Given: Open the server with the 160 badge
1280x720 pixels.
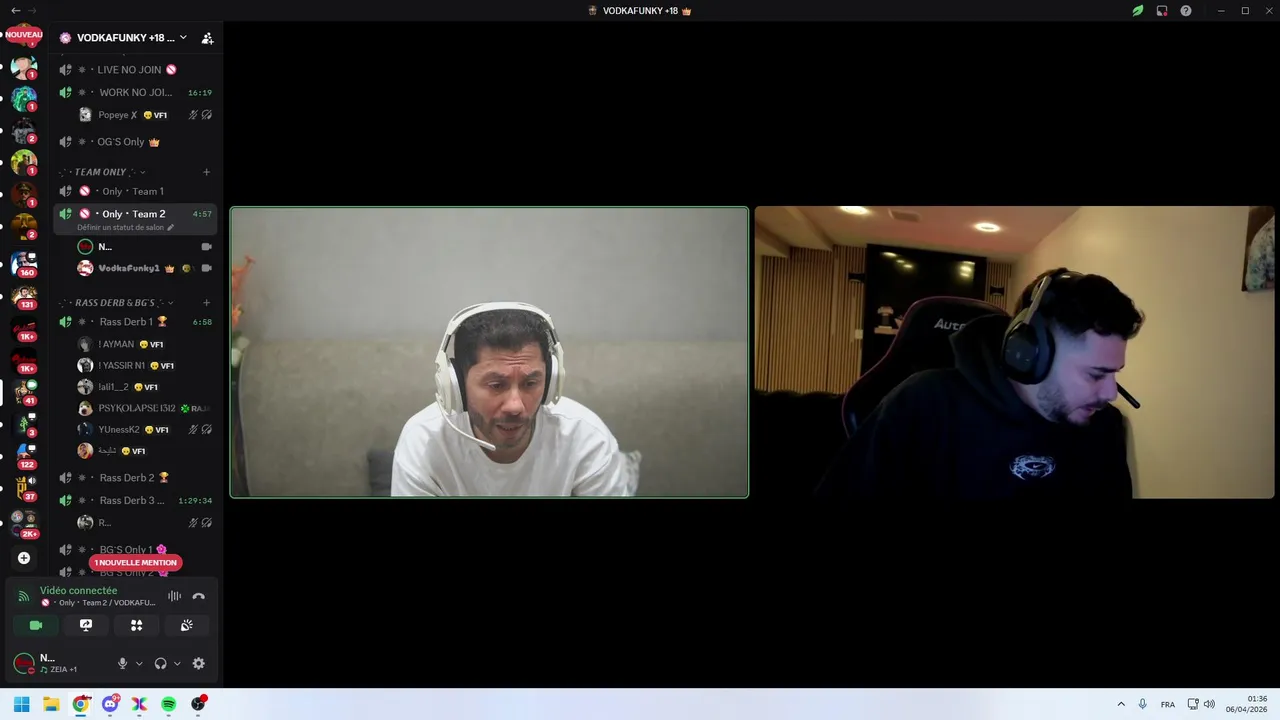Looking at the screenshot, I should click(24, 264).
